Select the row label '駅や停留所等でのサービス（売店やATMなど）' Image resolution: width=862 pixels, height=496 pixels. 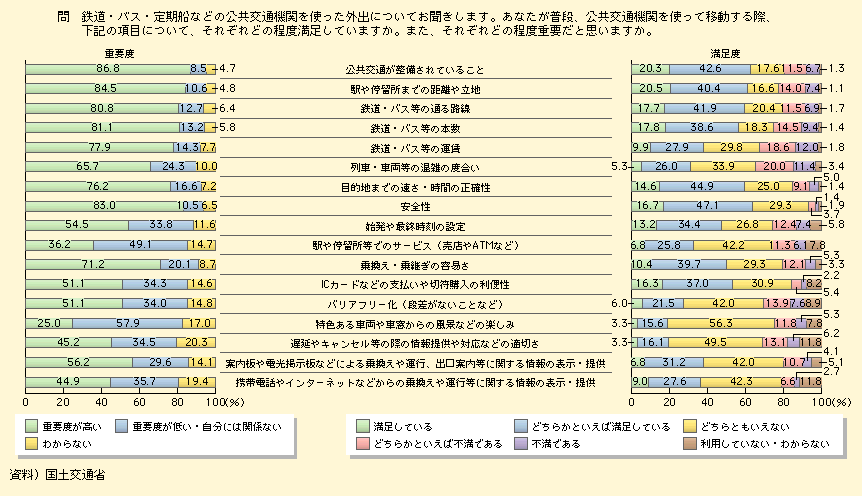point(415,246)
